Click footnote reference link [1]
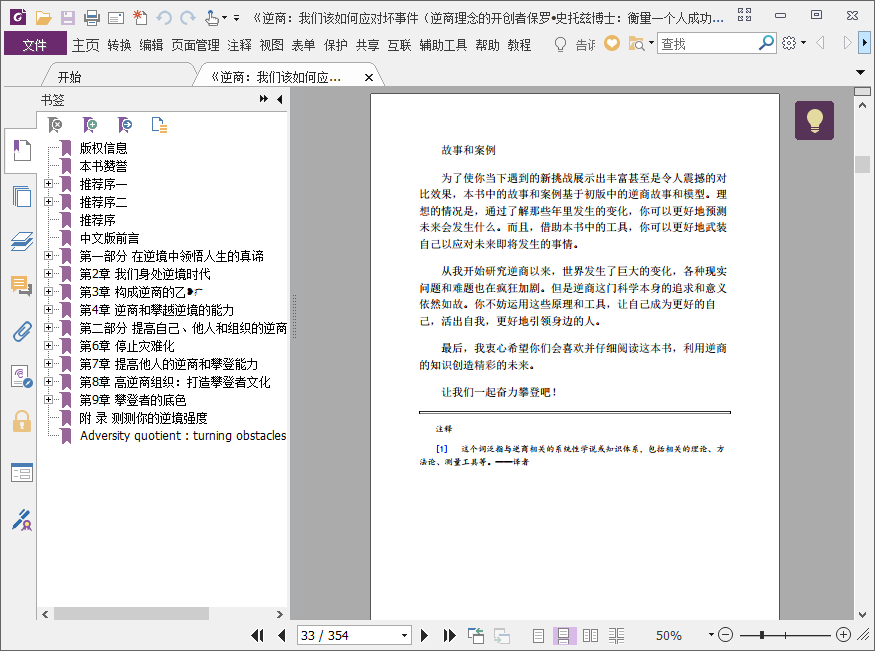Viewport: 875px width, 651px height. [442, 449]
